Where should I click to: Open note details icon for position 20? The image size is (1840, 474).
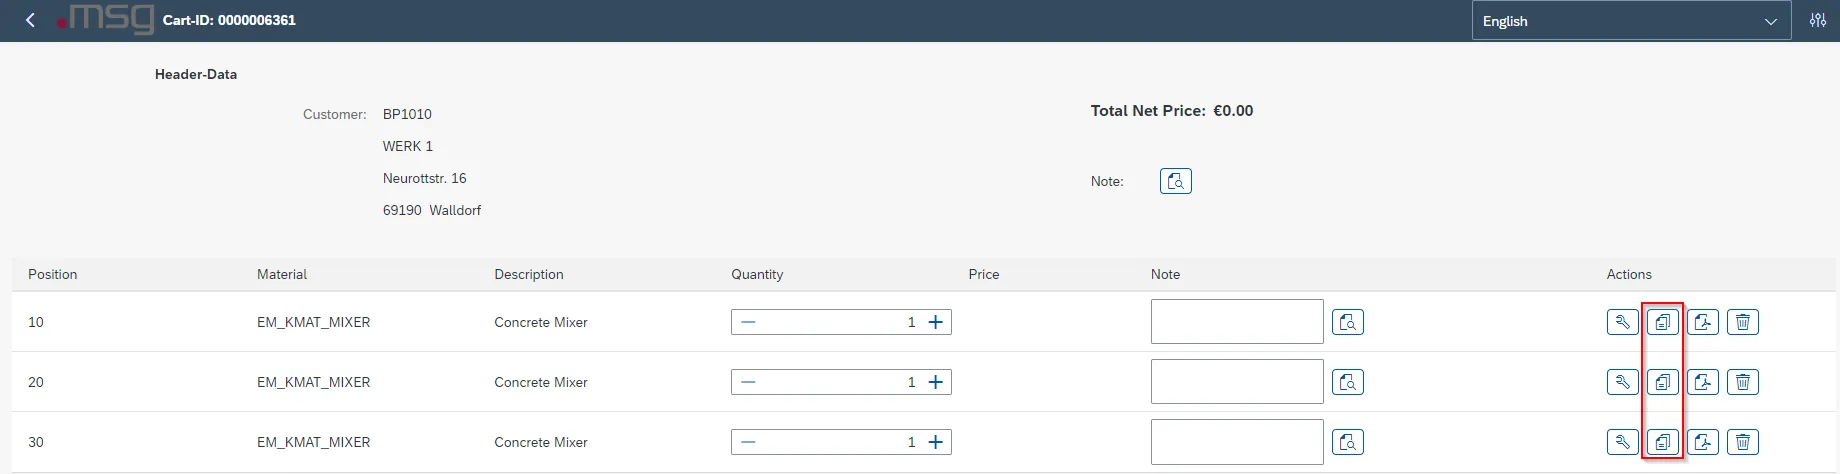click(x=1347, y=382)
